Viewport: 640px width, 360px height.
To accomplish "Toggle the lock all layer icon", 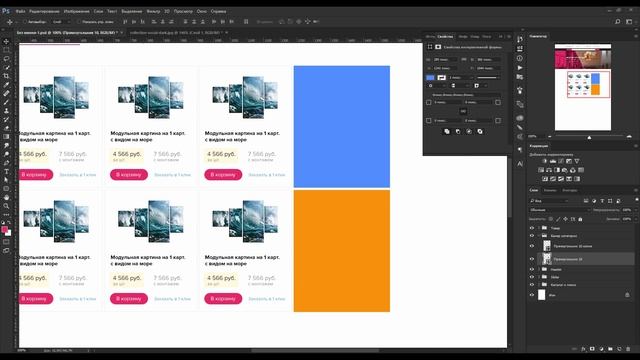I will click(x=580, y=219).
